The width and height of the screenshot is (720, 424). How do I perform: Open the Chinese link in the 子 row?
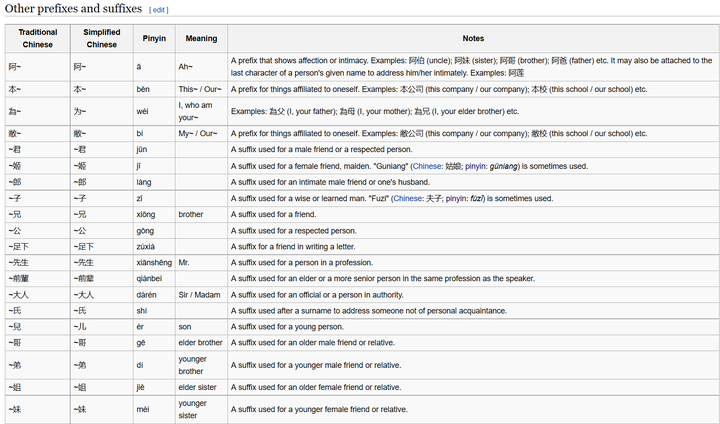pos(407,198)
